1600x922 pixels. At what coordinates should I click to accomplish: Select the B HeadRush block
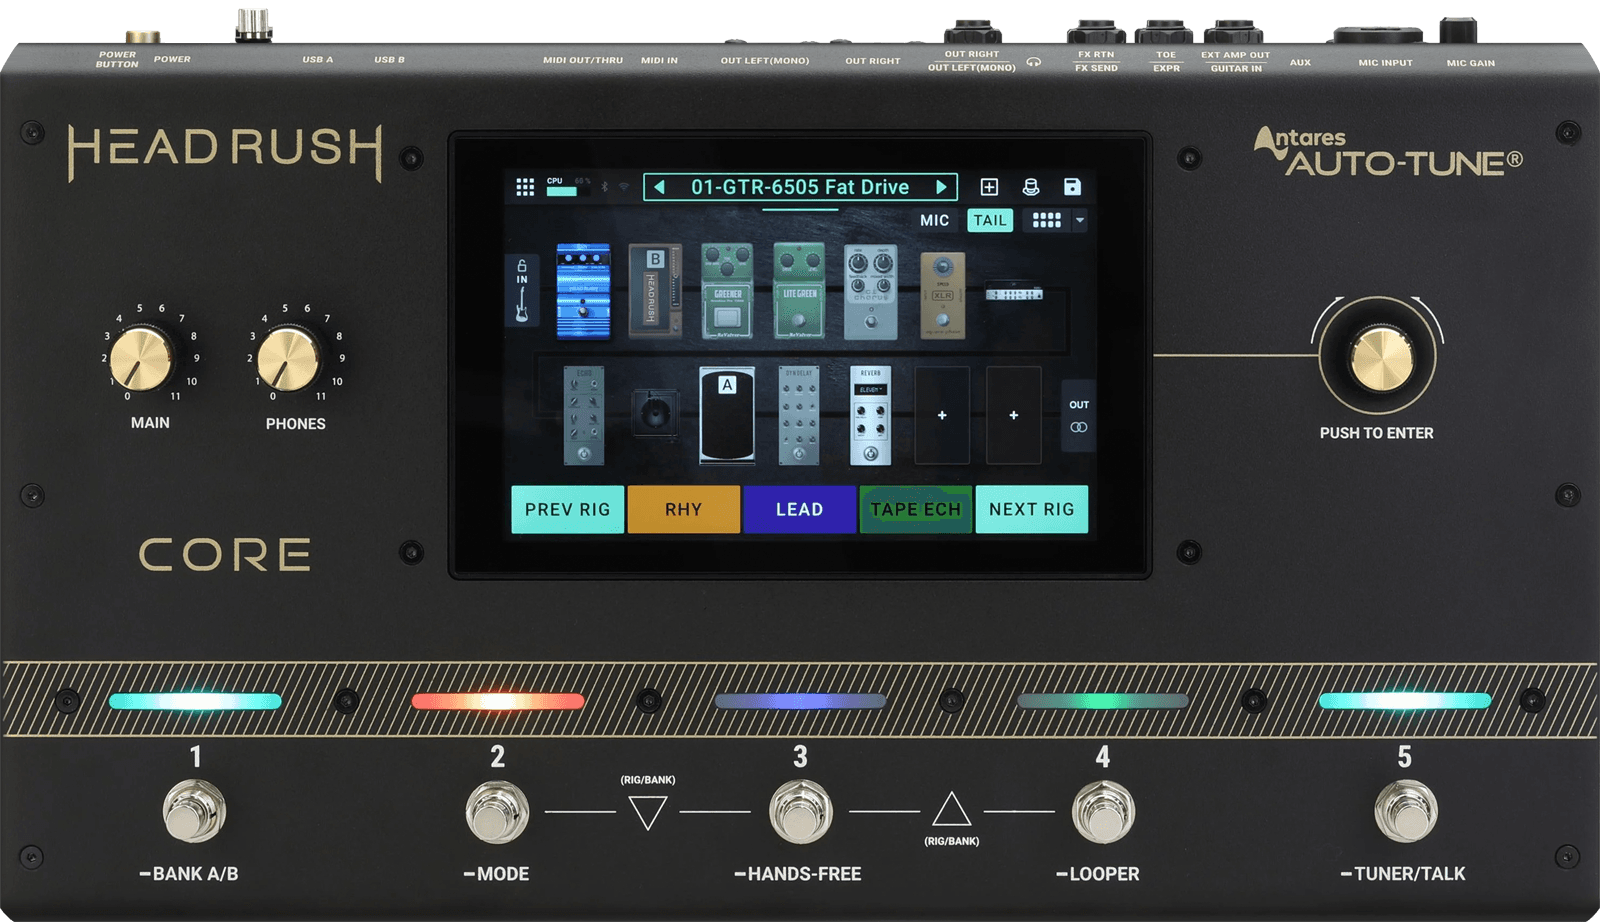(655, 290)
